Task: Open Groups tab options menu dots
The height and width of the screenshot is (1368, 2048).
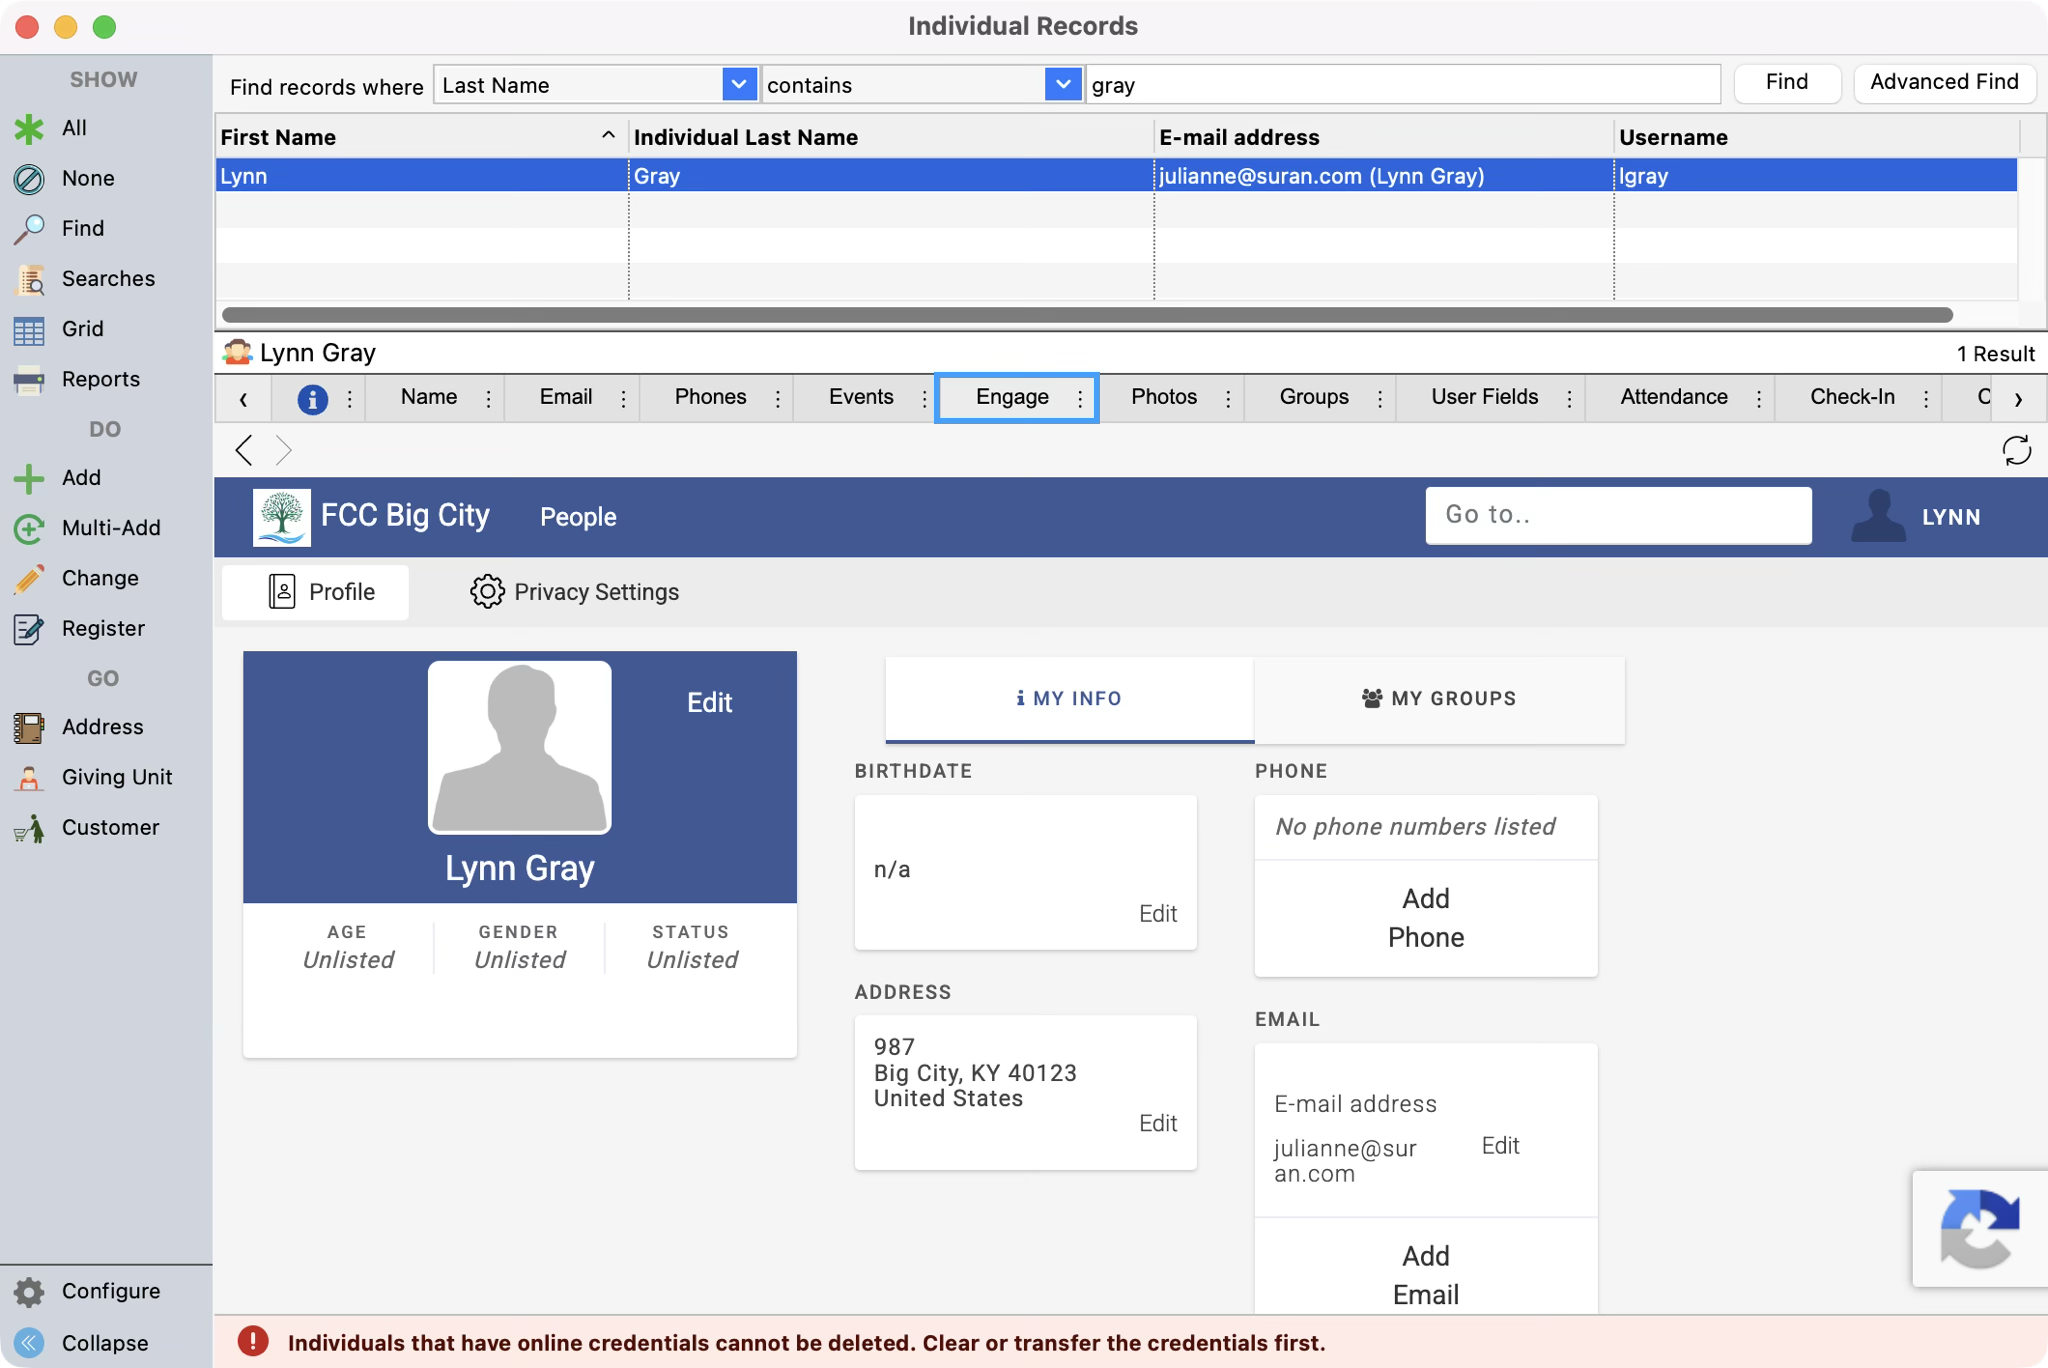Action: [1380, 398]
